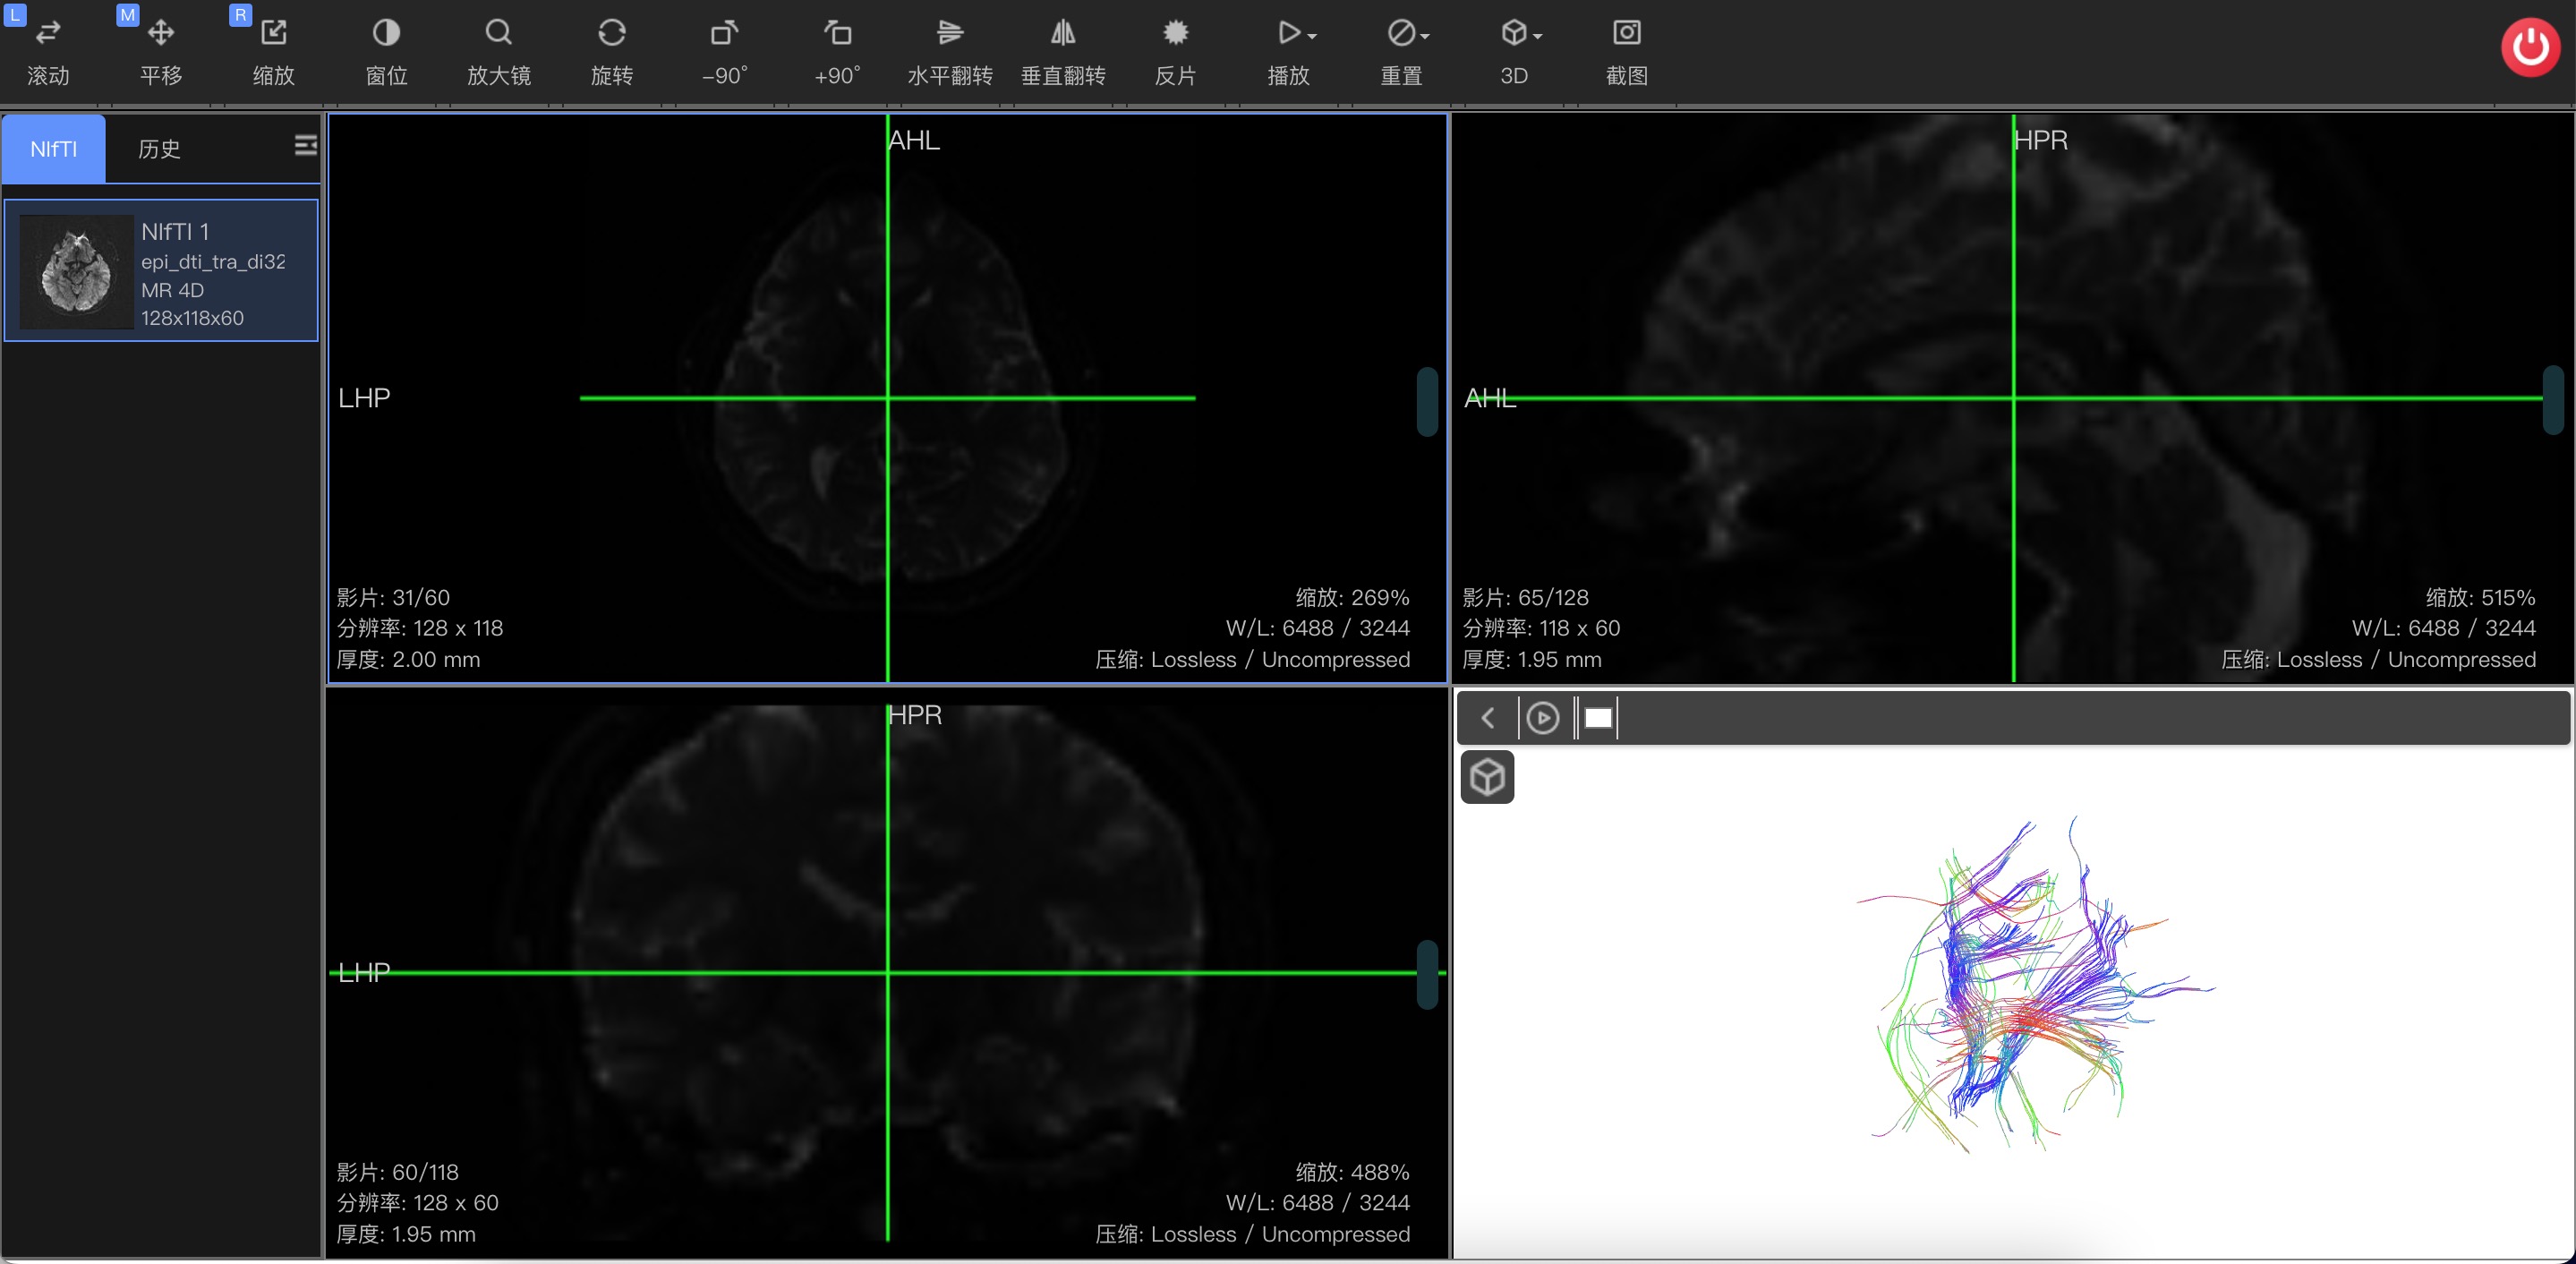Viewport: 2576px width, 1264px height.
Task: Click the HPR label atop sagittal view
Action: click(x=2041, y=140)
